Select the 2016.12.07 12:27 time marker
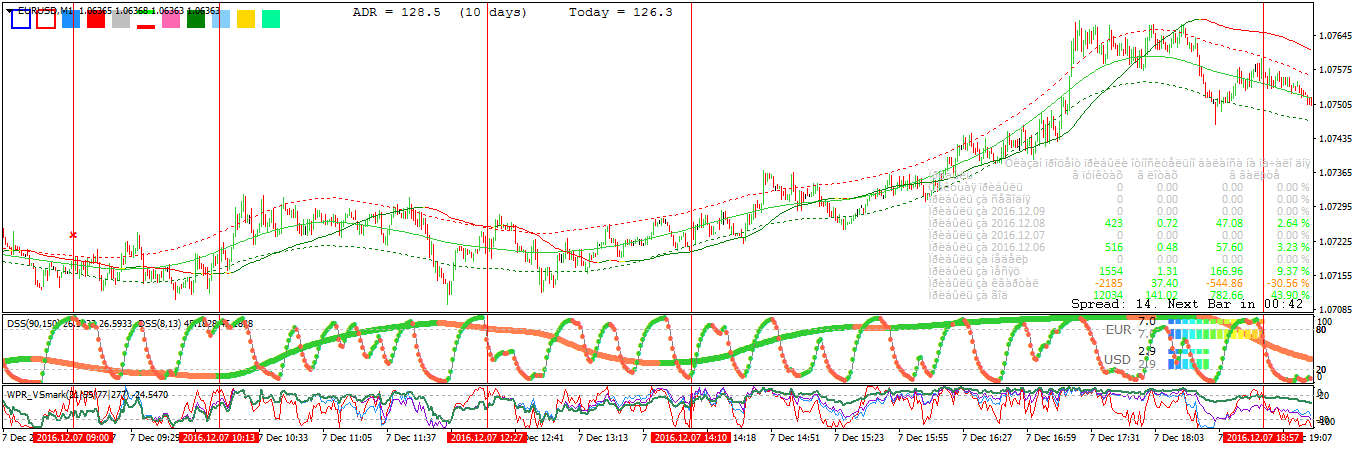 coord(487,438)
